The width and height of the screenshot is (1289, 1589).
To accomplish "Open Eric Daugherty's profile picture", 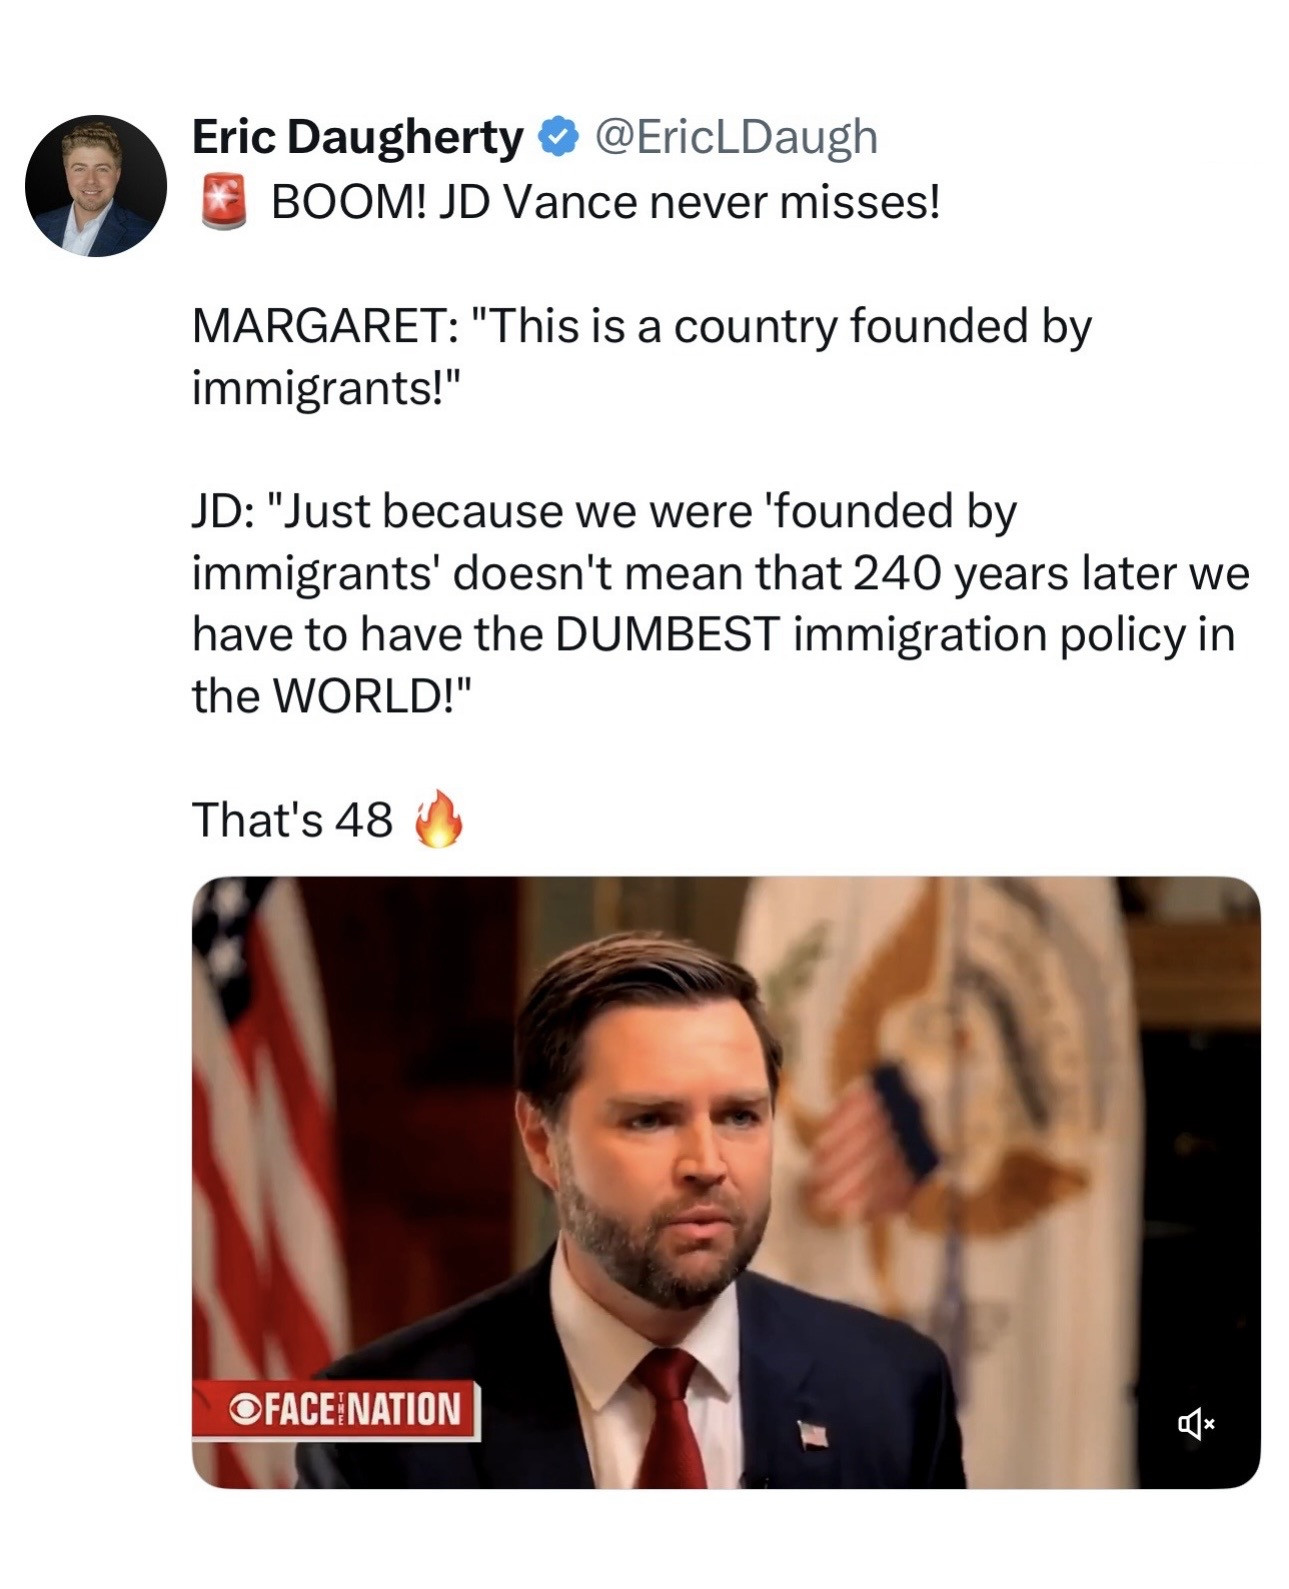I will (x=96, y=186).
